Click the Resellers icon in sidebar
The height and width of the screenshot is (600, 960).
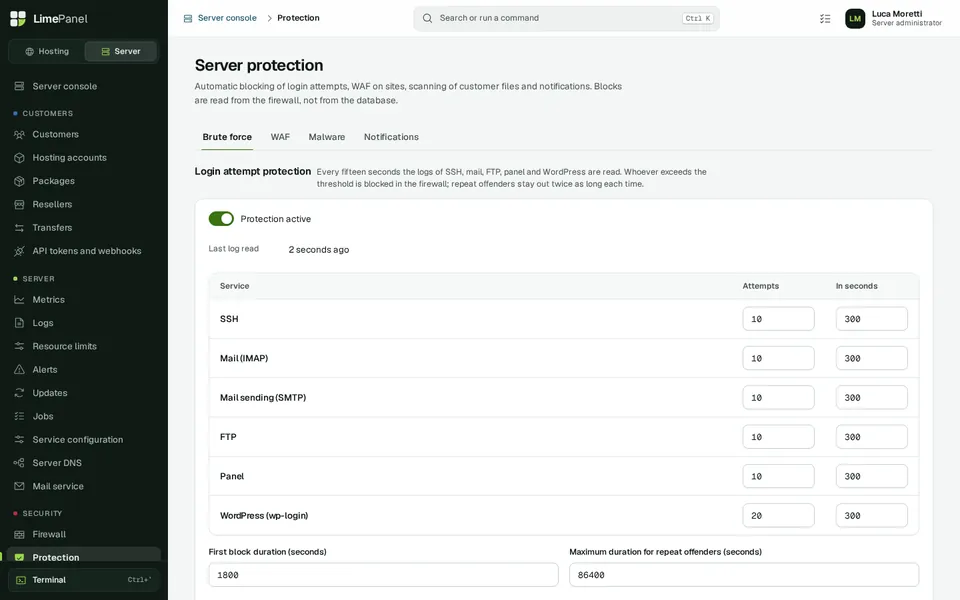(20, 204)
